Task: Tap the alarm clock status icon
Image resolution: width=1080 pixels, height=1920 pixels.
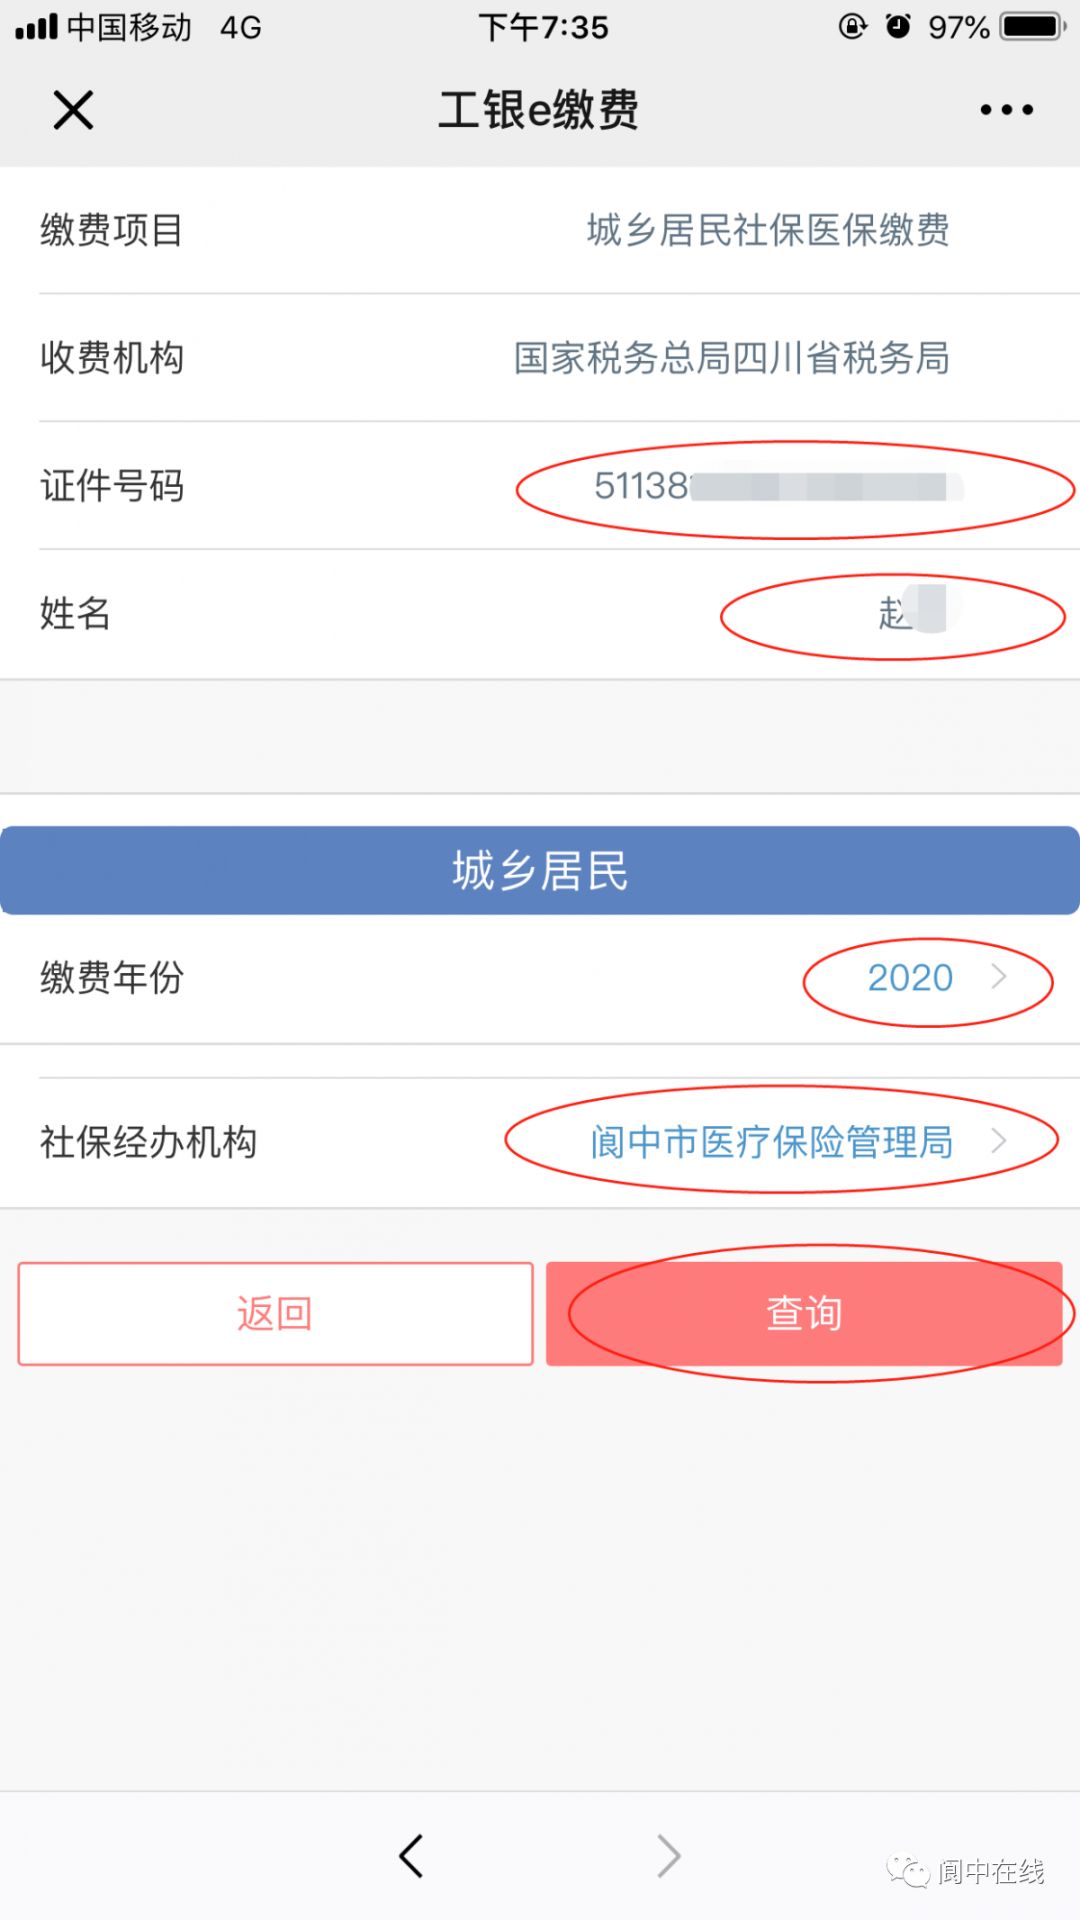Action: click(898, 27)
